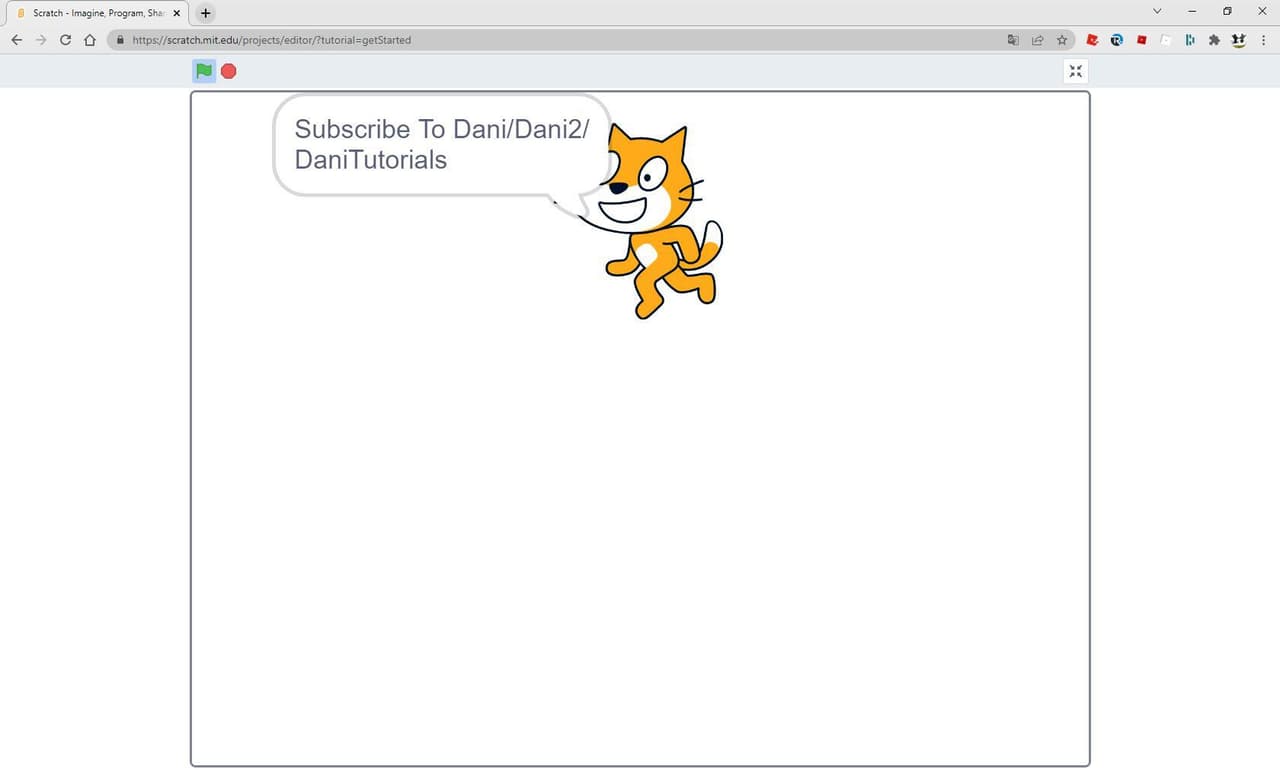This screenshot has width=1280, height=770.
Task: Open the blue circular R extension
Action: tap(1117, 40)
